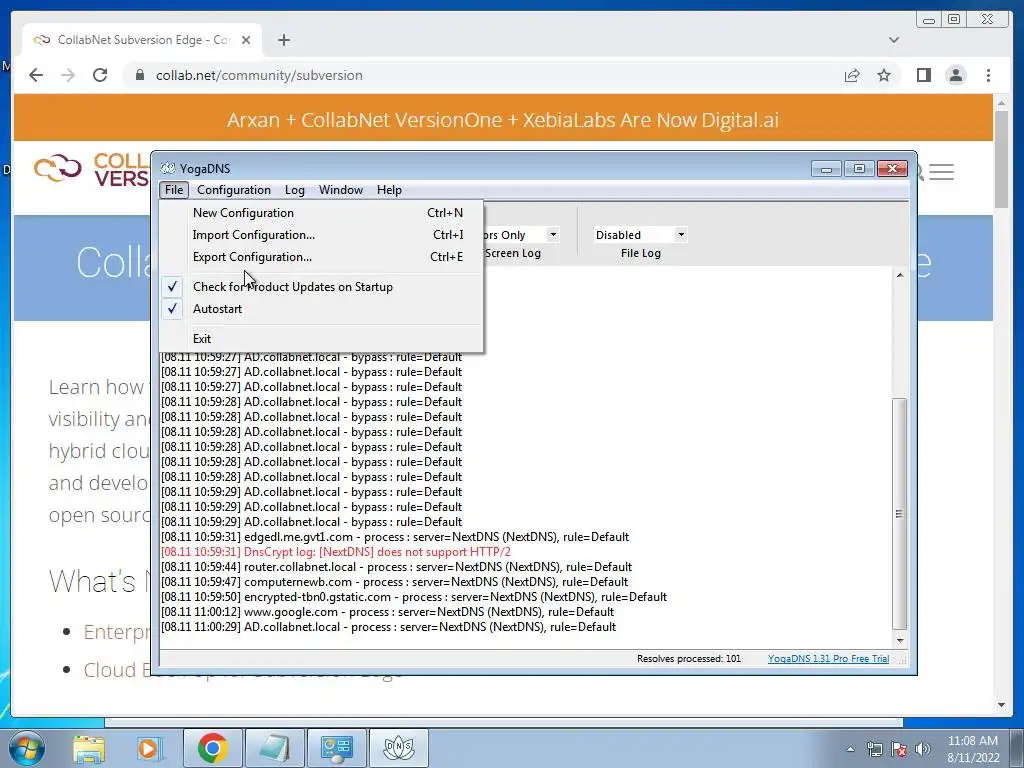This screenshot has width=1024, height=768.
Task: Open Chrome profile avatar
Action: click(x=955, y=75)
